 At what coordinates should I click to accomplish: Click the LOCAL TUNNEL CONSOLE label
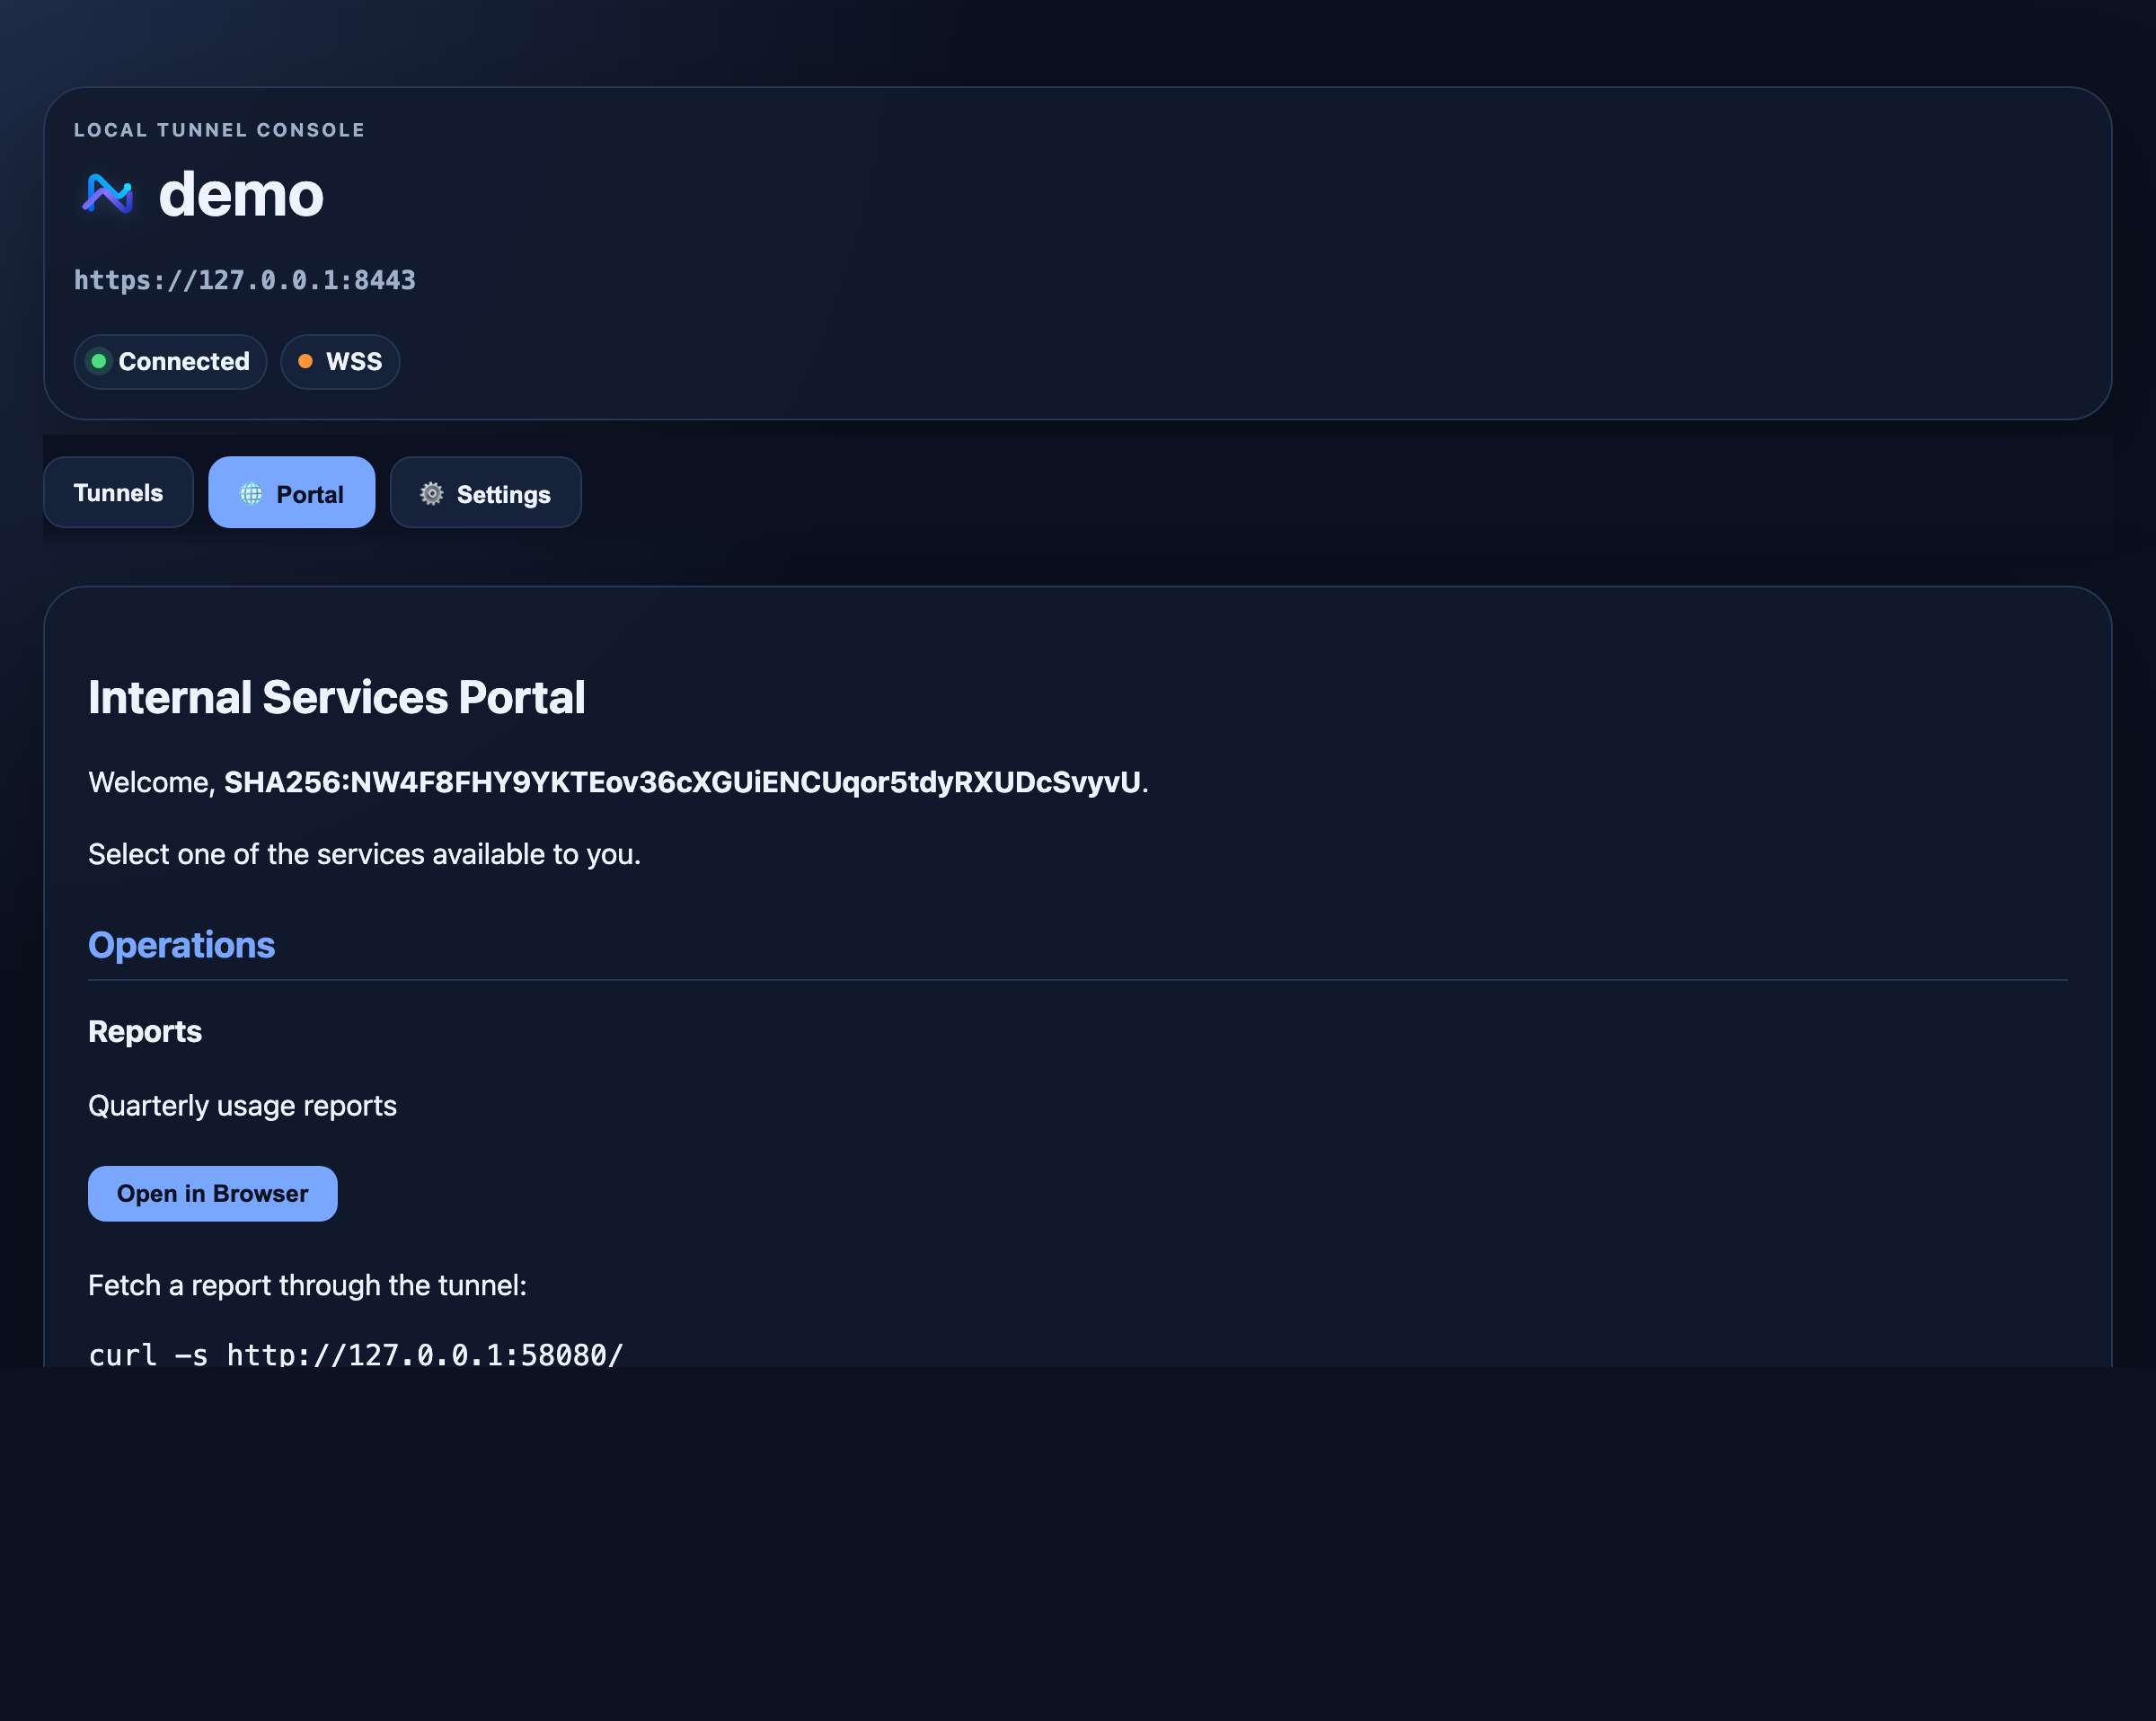[x=219, y=130]
